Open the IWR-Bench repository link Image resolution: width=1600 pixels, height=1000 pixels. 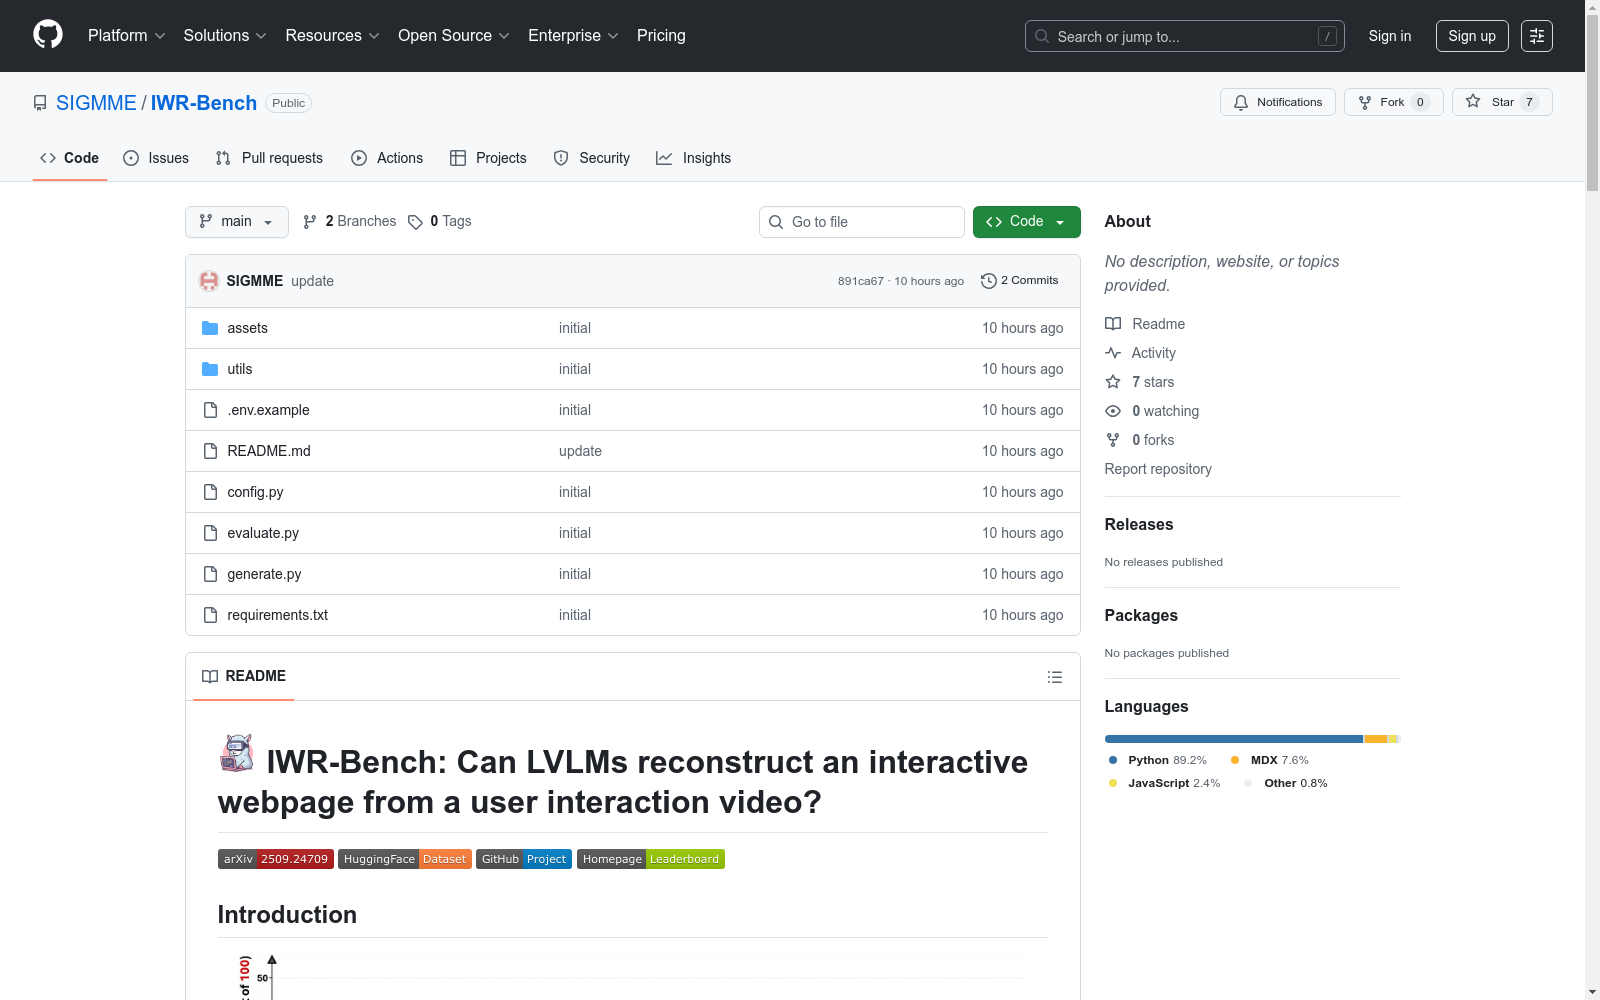click(204, 103)
